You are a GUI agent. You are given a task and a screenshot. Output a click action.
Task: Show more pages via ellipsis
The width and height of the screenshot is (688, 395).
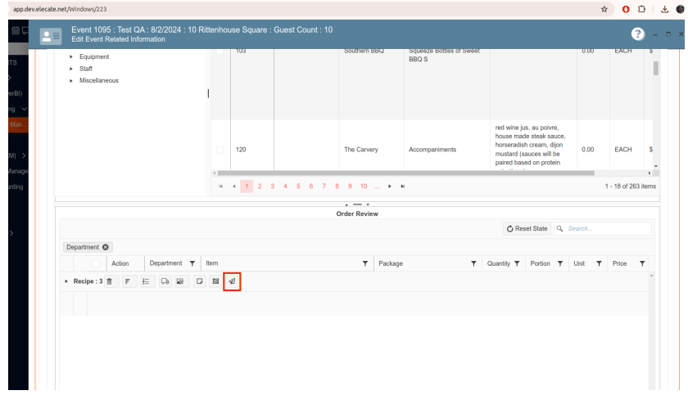377,186
